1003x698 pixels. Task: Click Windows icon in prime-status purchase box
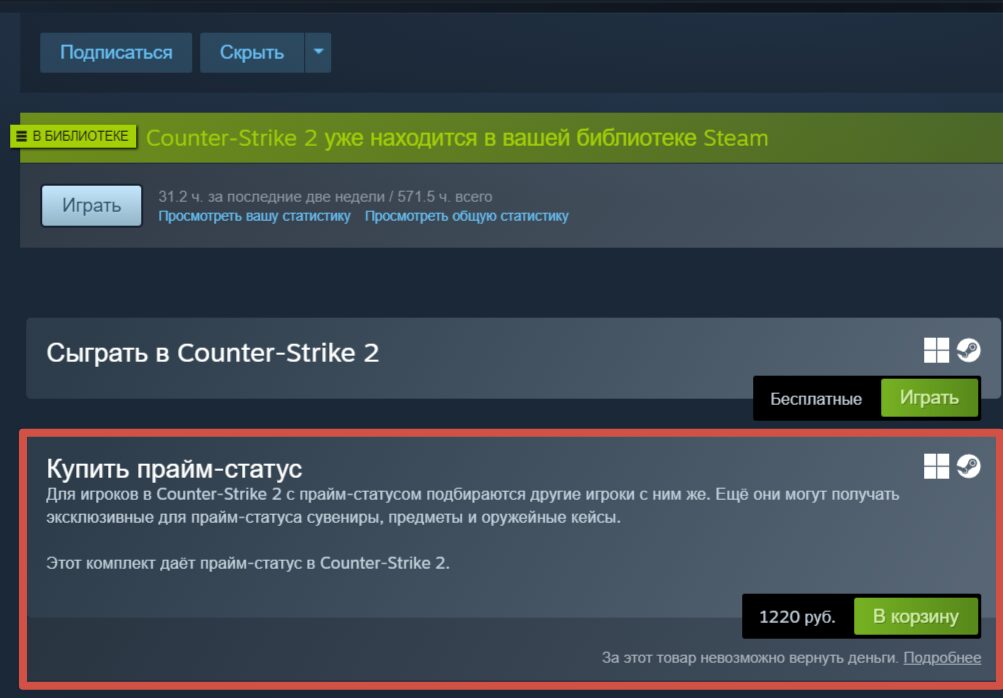(936, 466)
